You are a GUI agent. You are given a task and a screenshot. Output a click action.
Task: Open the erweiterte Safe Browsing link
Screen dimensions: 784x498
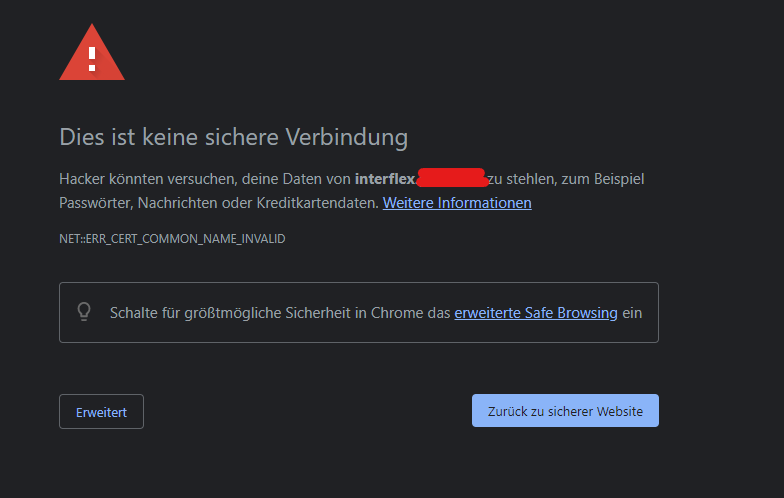(x=536, y=313)
